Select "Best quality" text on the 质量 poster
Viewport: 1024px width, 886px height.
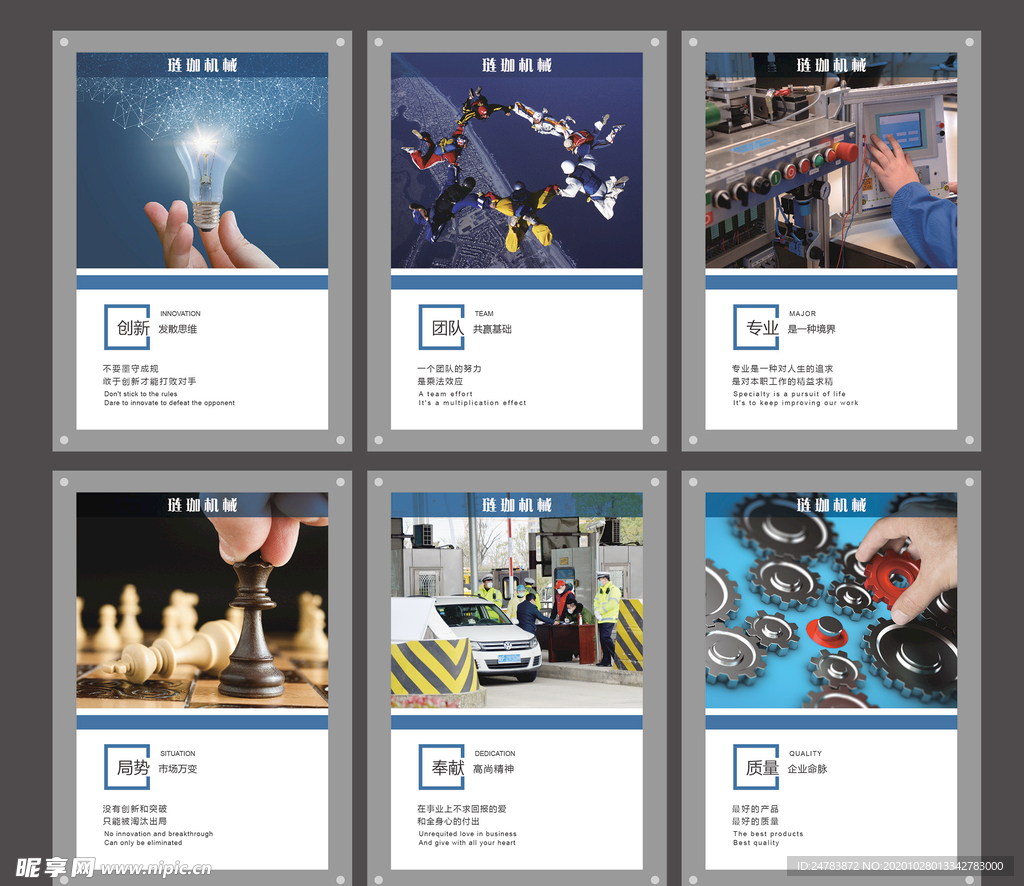[x=756, y=843]
